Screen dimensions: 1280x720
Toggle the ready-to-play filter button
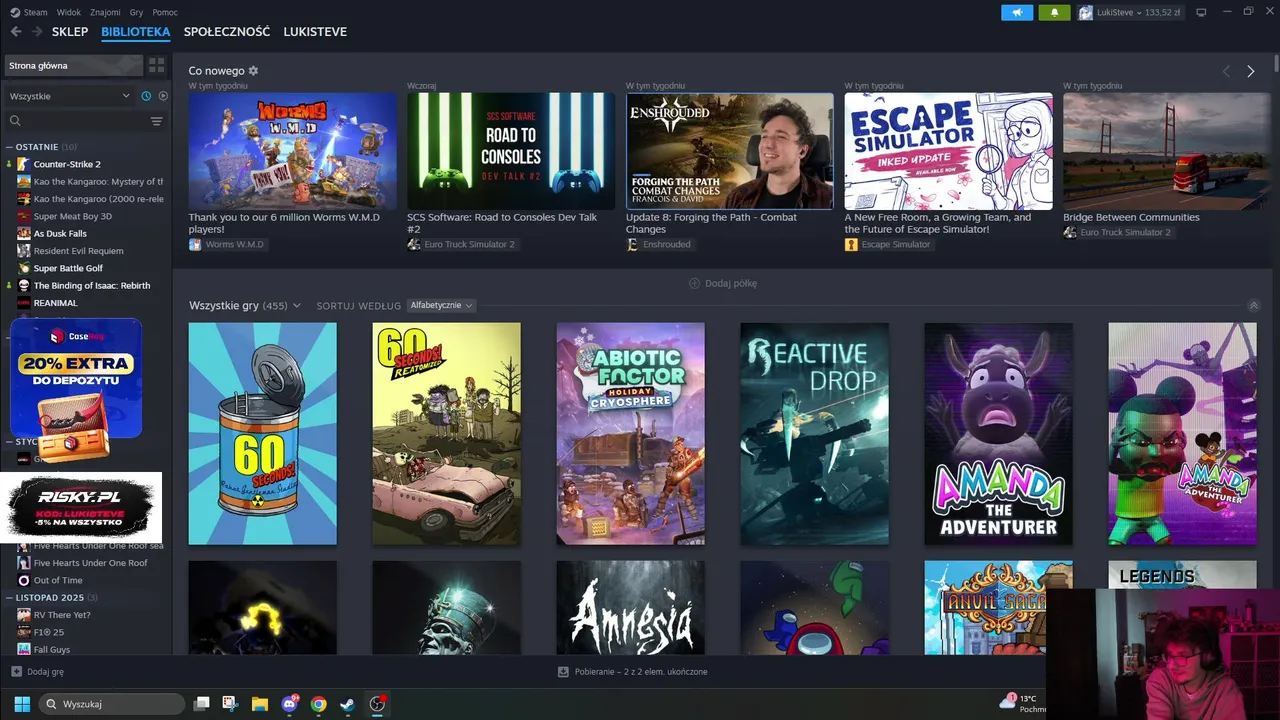163,96
